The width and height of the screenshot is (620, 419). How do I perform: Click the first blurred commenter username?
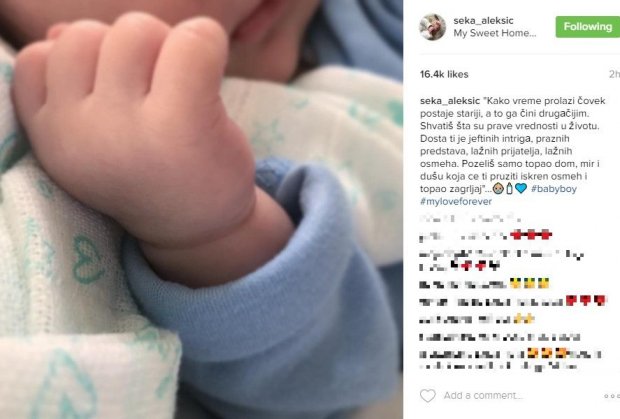tap(435, 218)
